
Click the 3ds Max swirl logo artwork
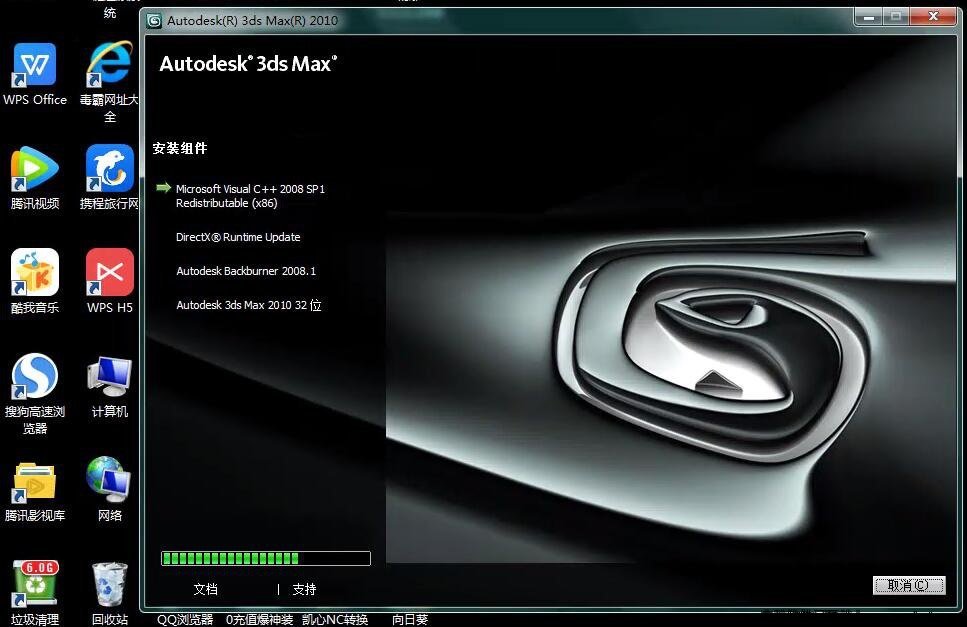[x=715, y=345]
